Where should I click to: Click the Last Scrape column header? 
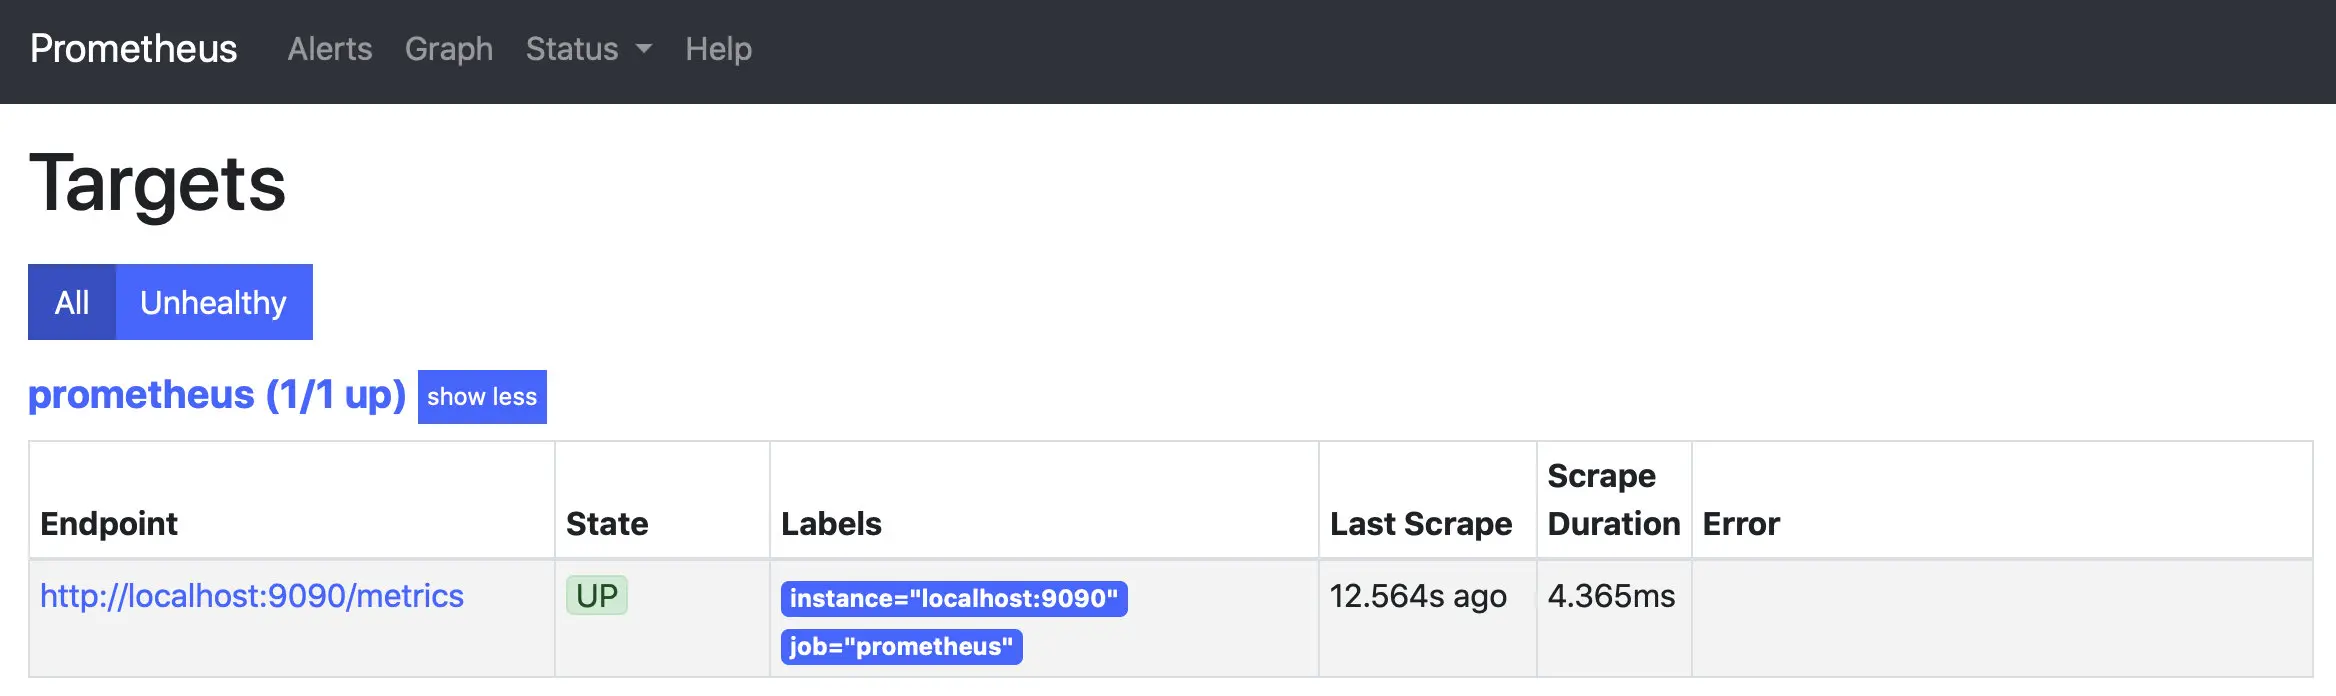(1421, 523)
